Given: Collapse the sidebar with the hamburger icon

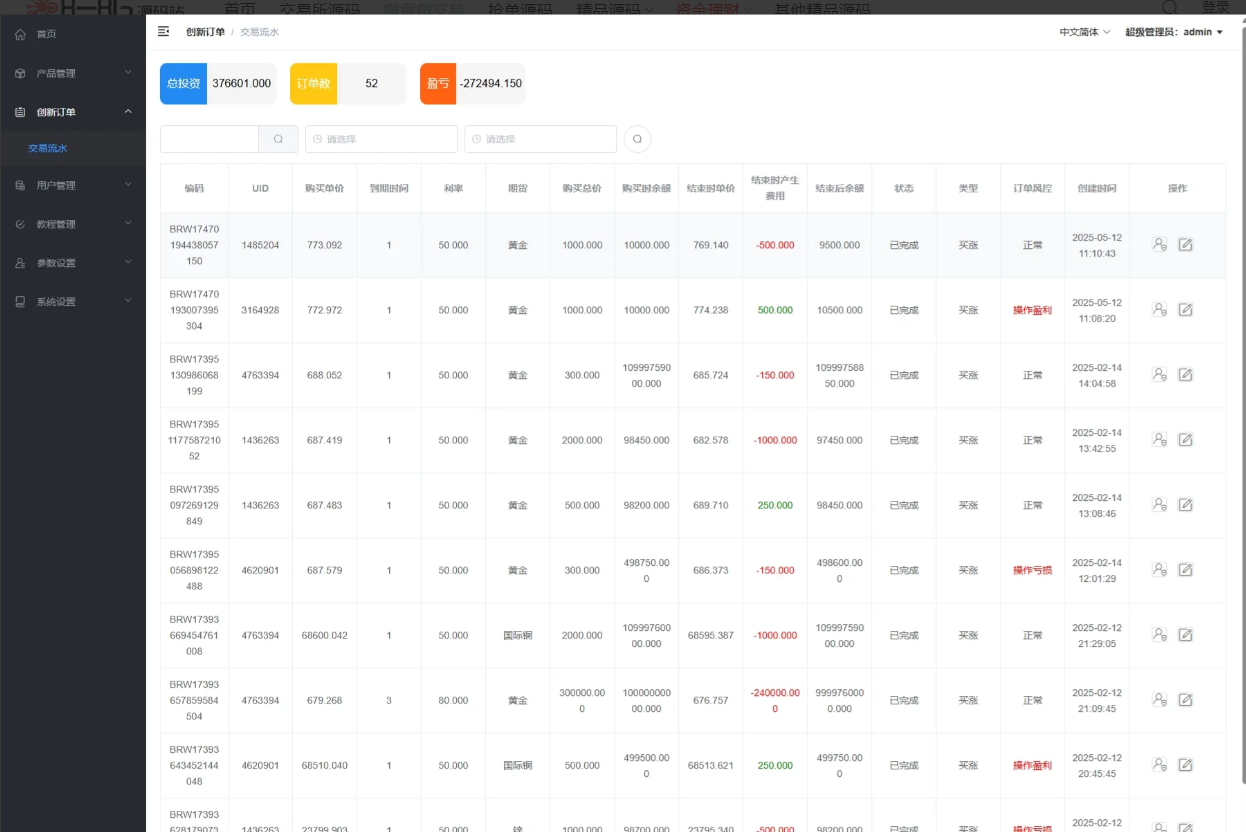Looking at the screenshot, I should point(164,32).
